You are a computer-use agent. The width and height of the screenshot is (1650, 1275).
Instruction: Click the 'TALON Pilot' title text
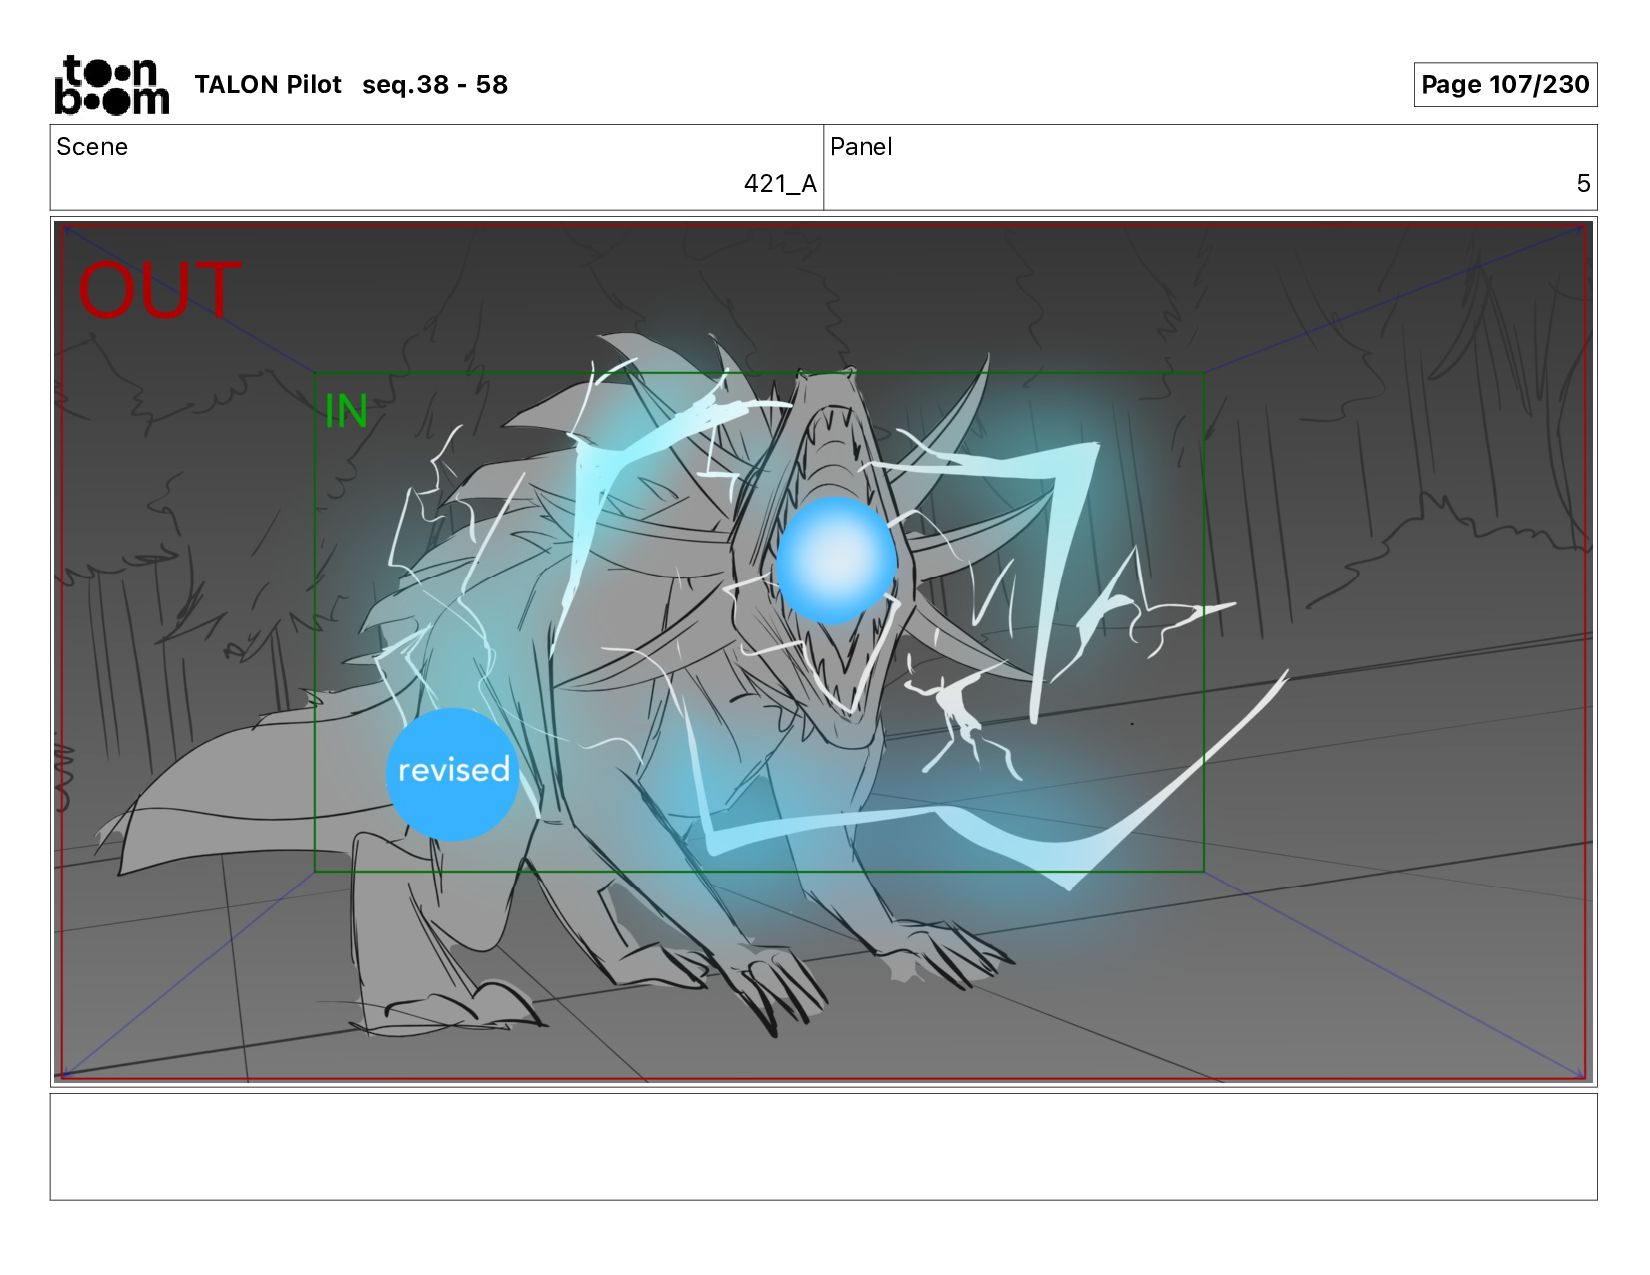268,85
